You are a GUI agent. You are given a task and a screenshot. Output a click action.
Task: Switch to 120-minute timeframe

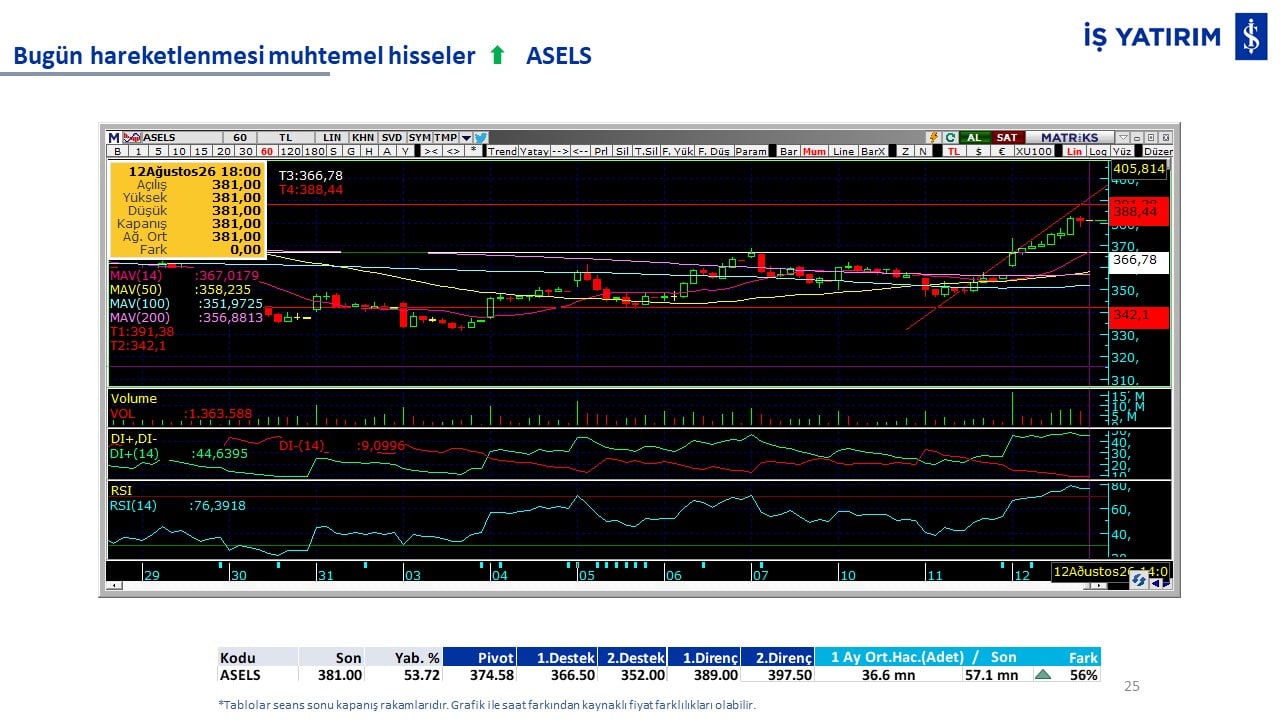click(289, 151)
